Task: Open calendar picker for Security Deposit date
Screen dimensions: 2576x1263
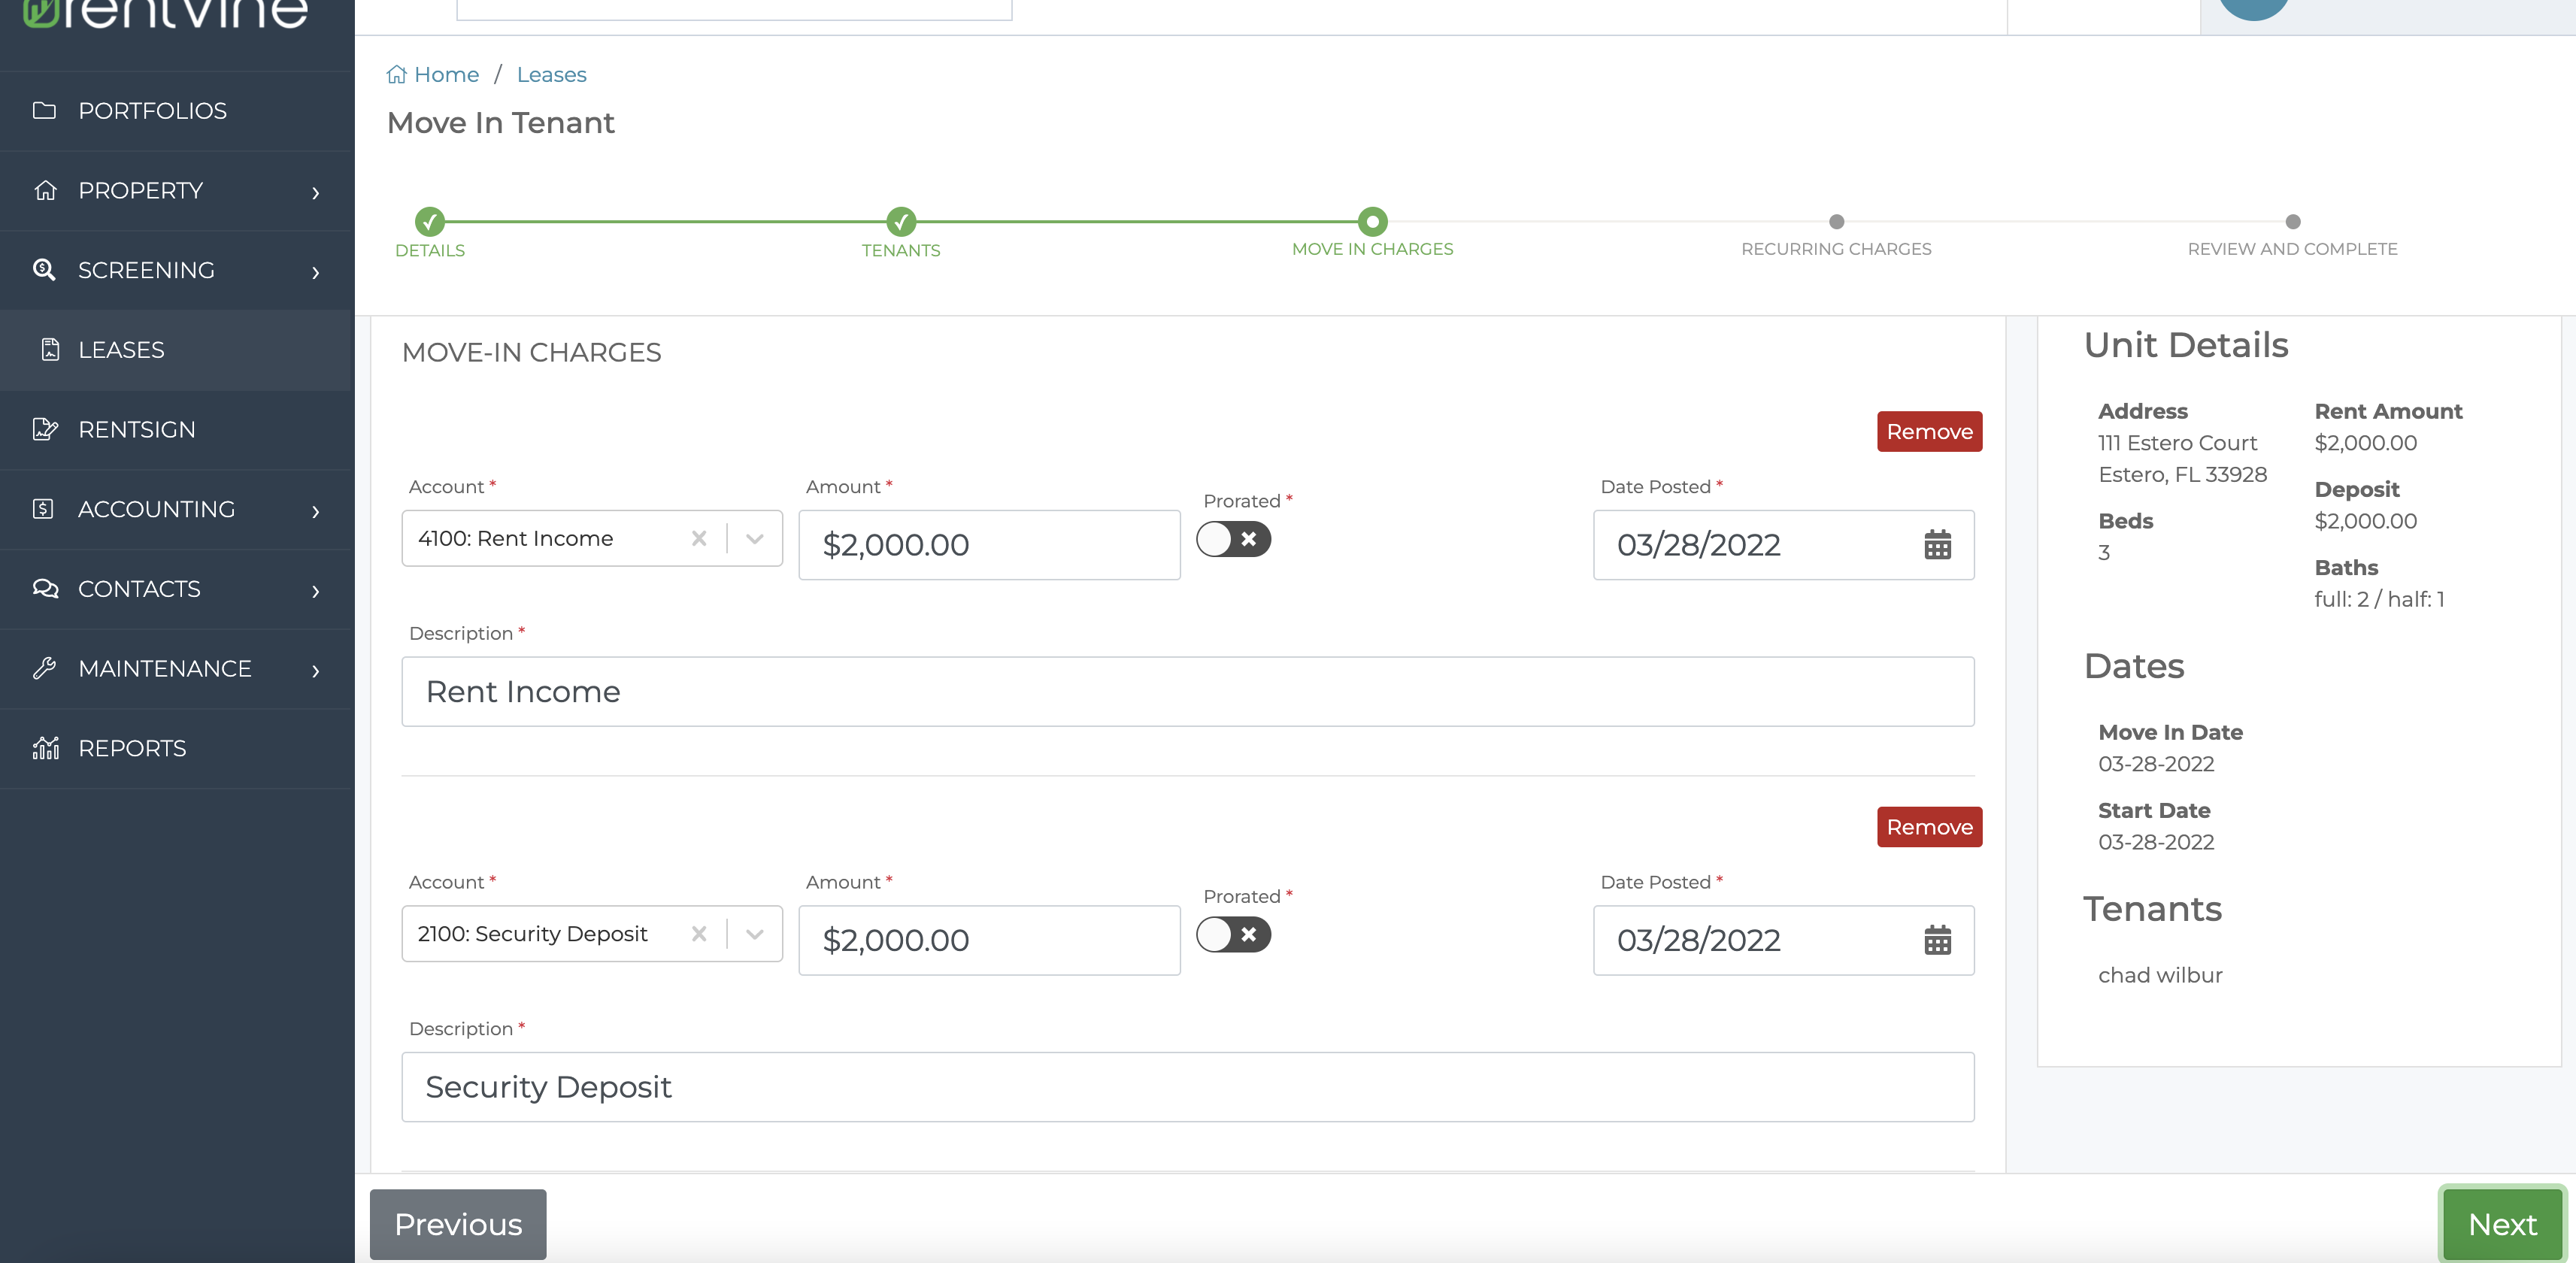Action: [1937, 940]
